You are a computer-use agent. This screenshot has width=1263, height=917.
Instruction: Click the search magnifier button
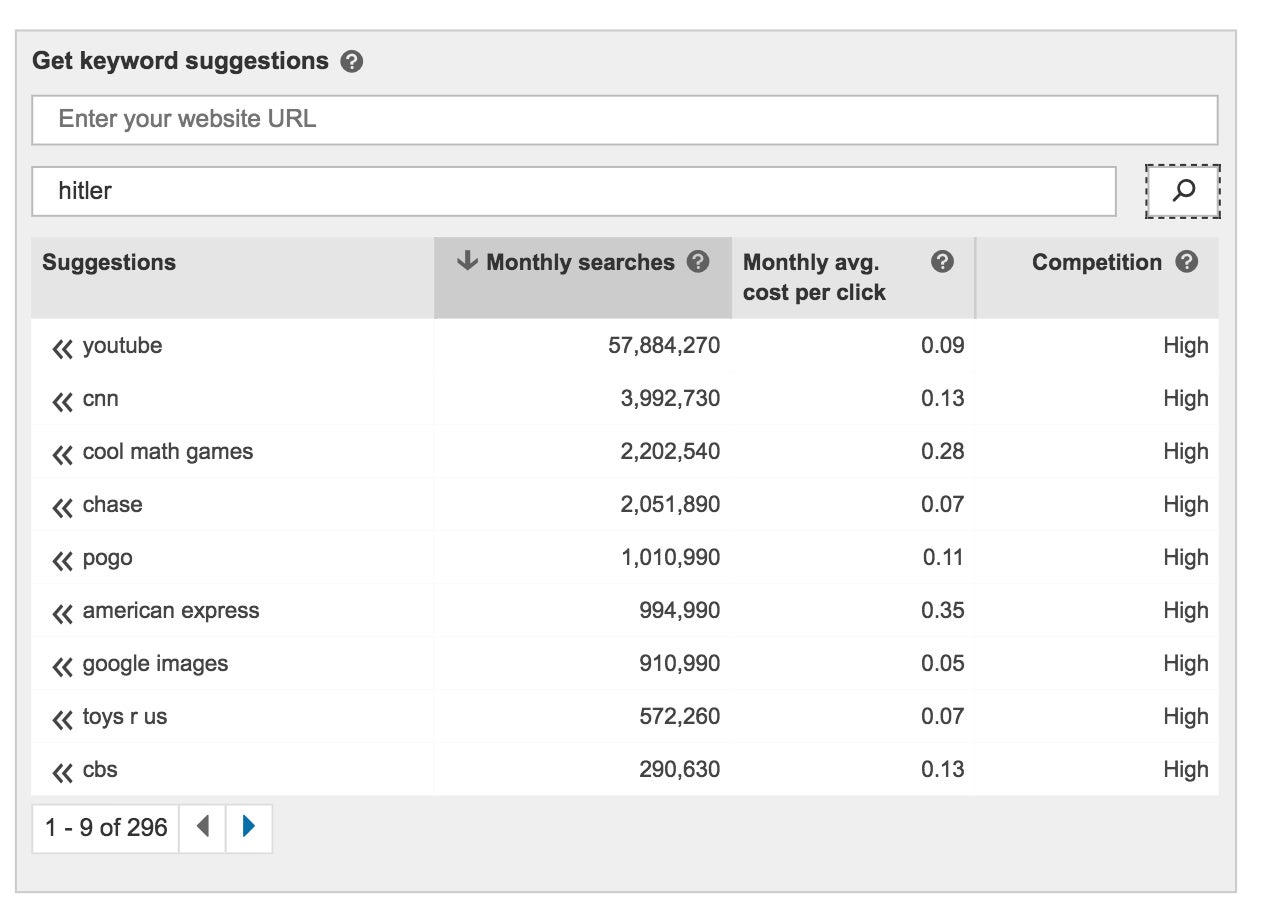tap(1183, 191)
